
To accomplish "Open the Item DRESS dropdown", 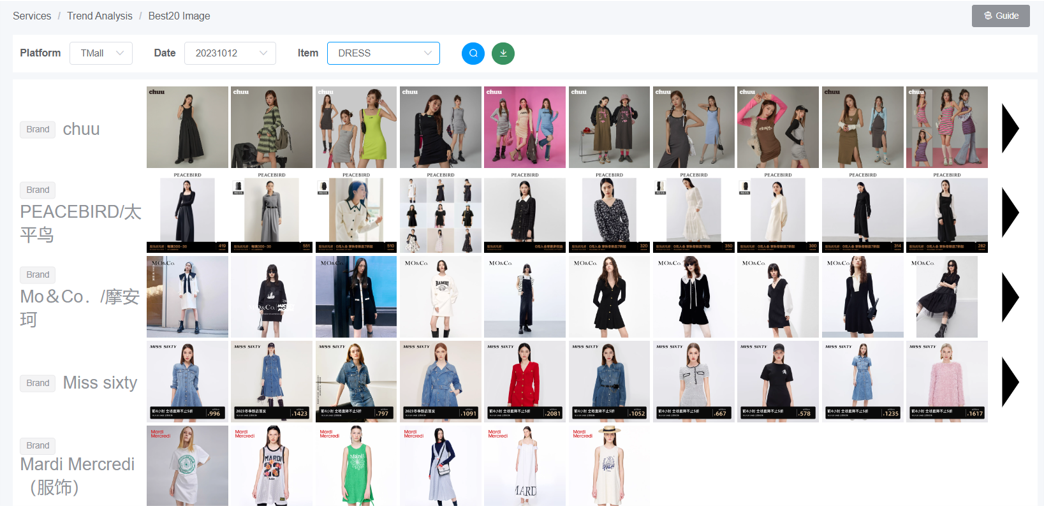I will pyautogui.click(x=384, y=53).
